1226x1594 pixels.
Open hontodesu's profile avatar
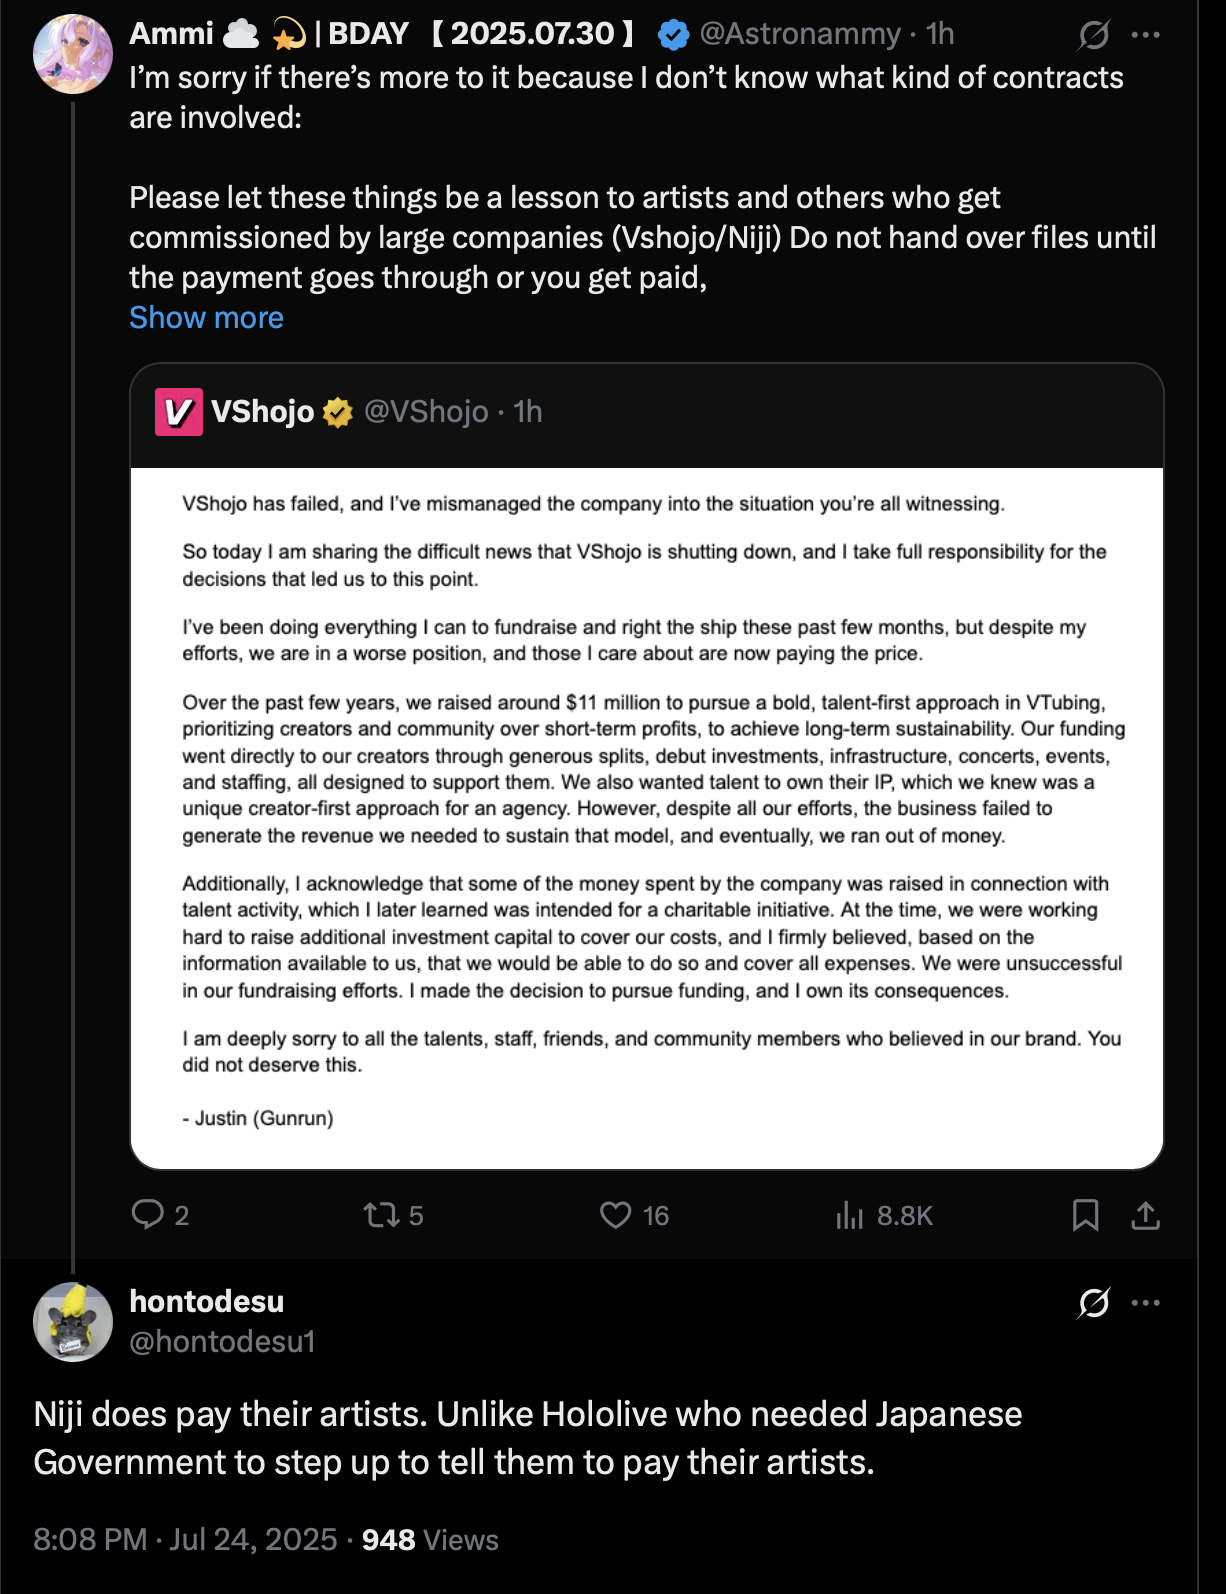[x=72, y=1322]
